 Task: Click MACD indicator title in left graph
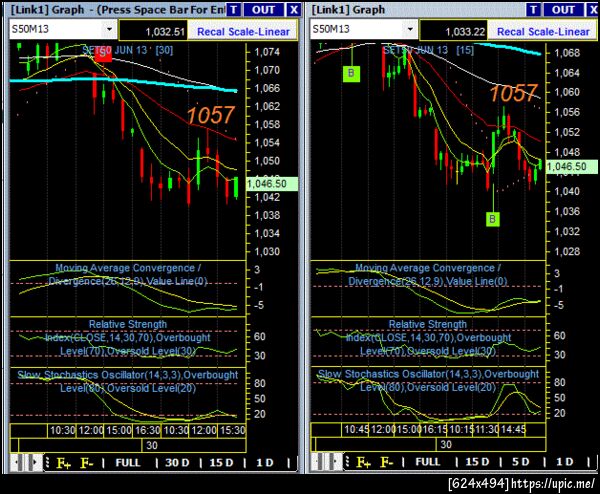coord(128,275)
